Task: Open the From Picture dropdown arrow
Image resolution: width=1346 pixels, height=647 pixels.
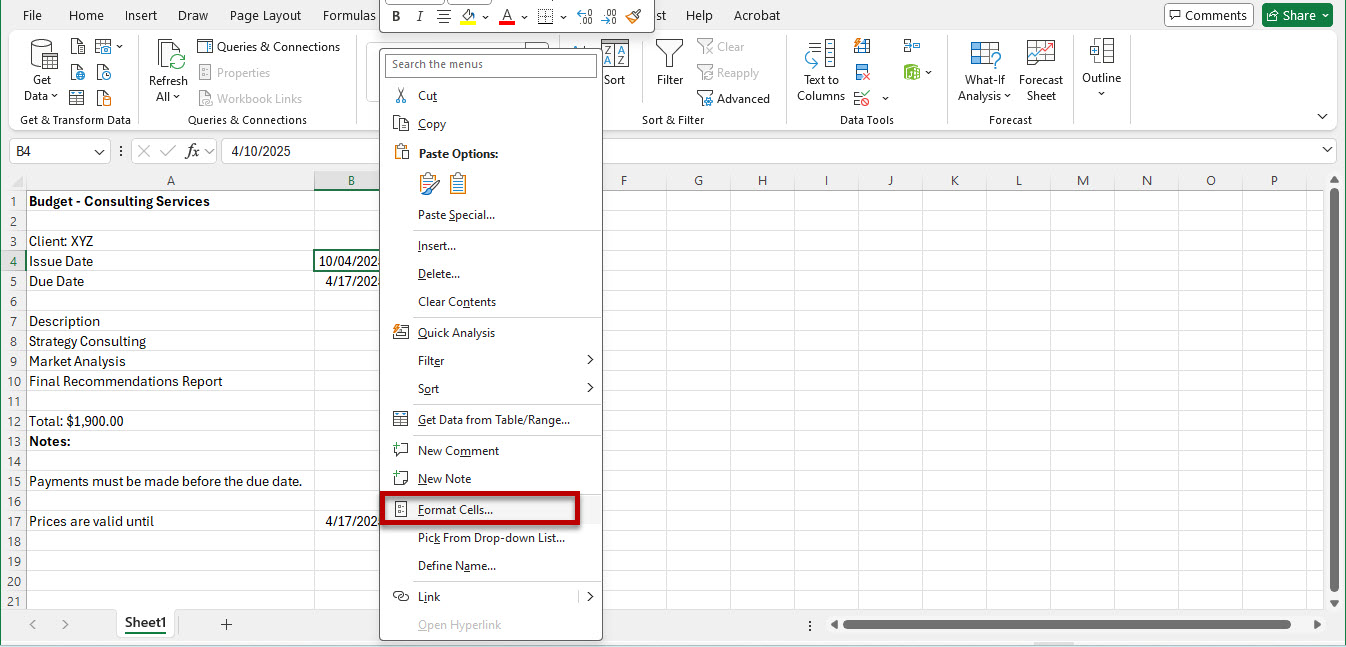Action: tap(120, 46)
